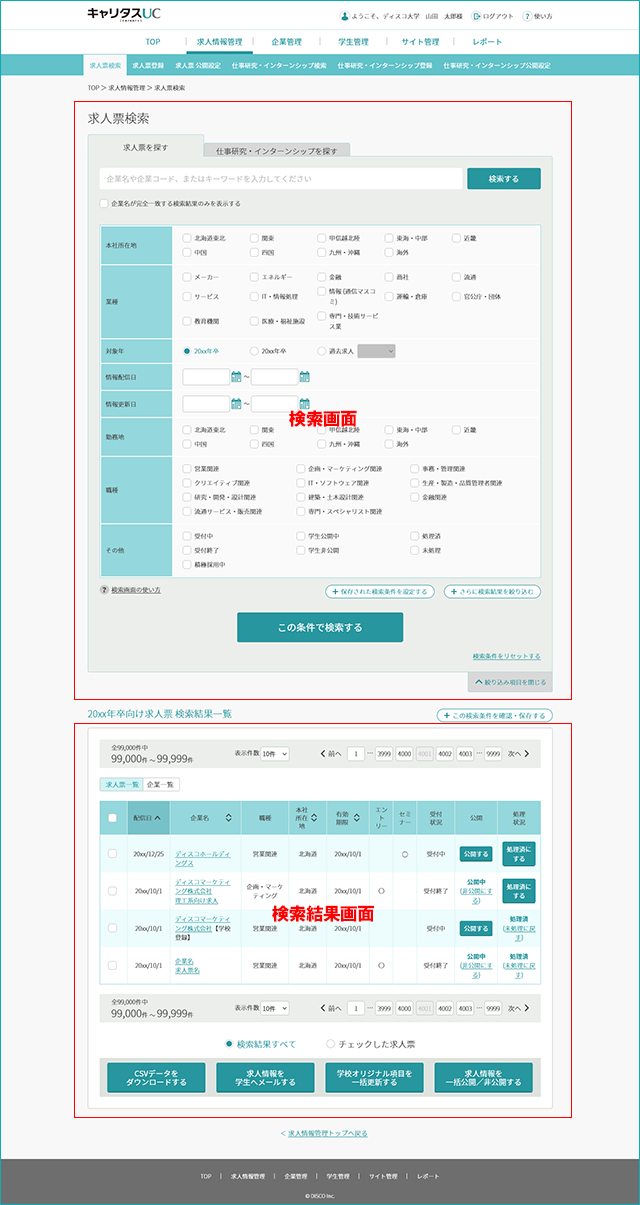Image resolution: width=640 pixels, height=1205 pixels.
Task: Collapse filters with 絞り込み項目を閉じる
Action: [x=510, y=682]
